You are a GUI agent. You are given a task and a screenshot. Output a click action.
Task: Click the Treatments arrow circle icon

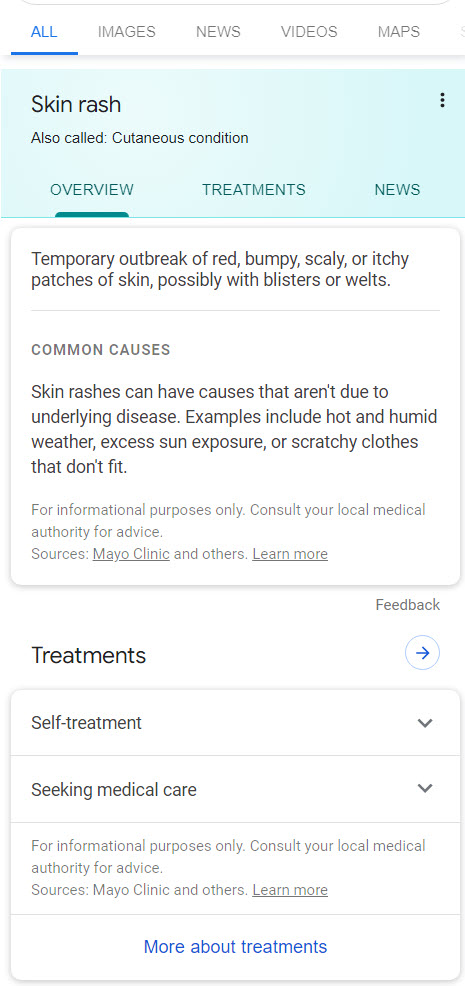[422, 653]
